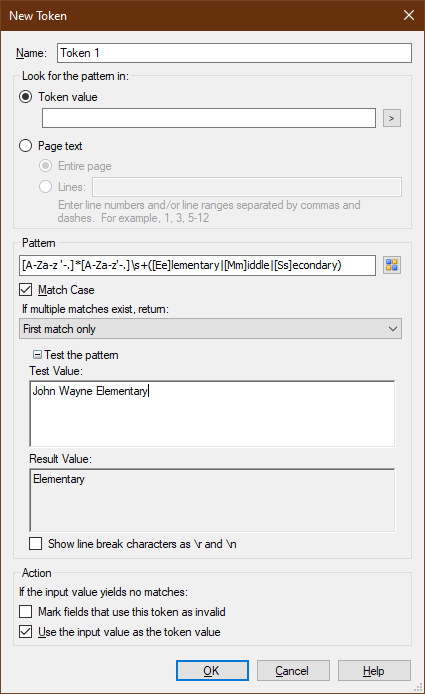Click the token picker arrow button
The width and height of the screenshot is (425, 694).
392,118
